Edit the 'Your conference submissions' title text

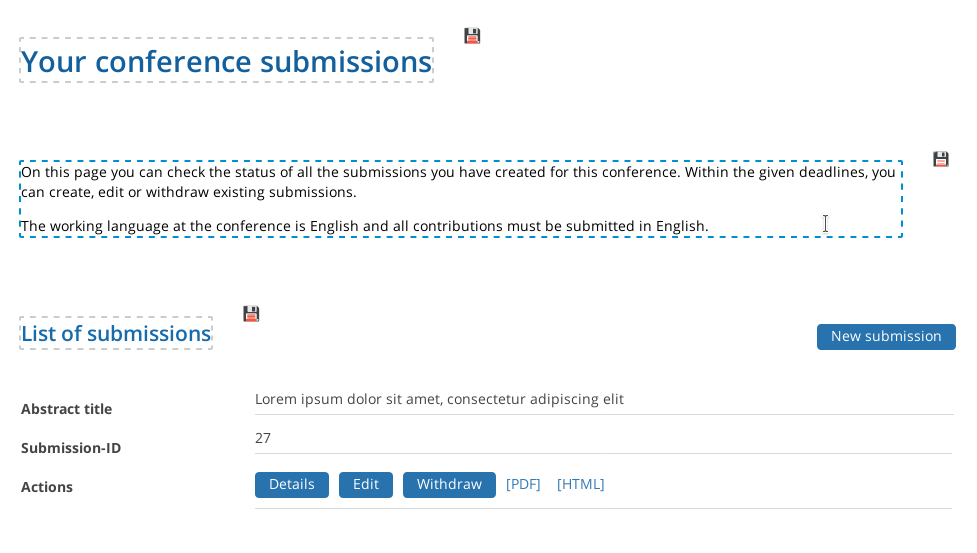(226, 61)
